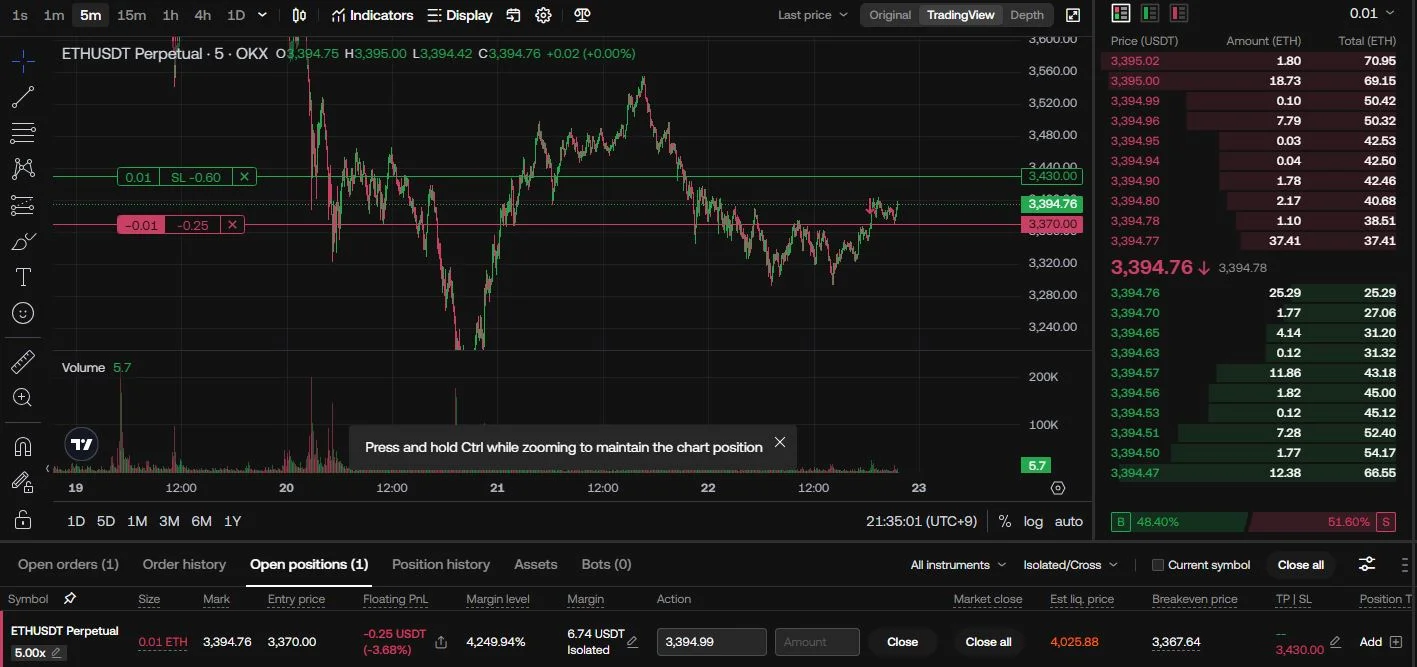Open the Isolated/Cross filter dropdown

click(1071, 565)
